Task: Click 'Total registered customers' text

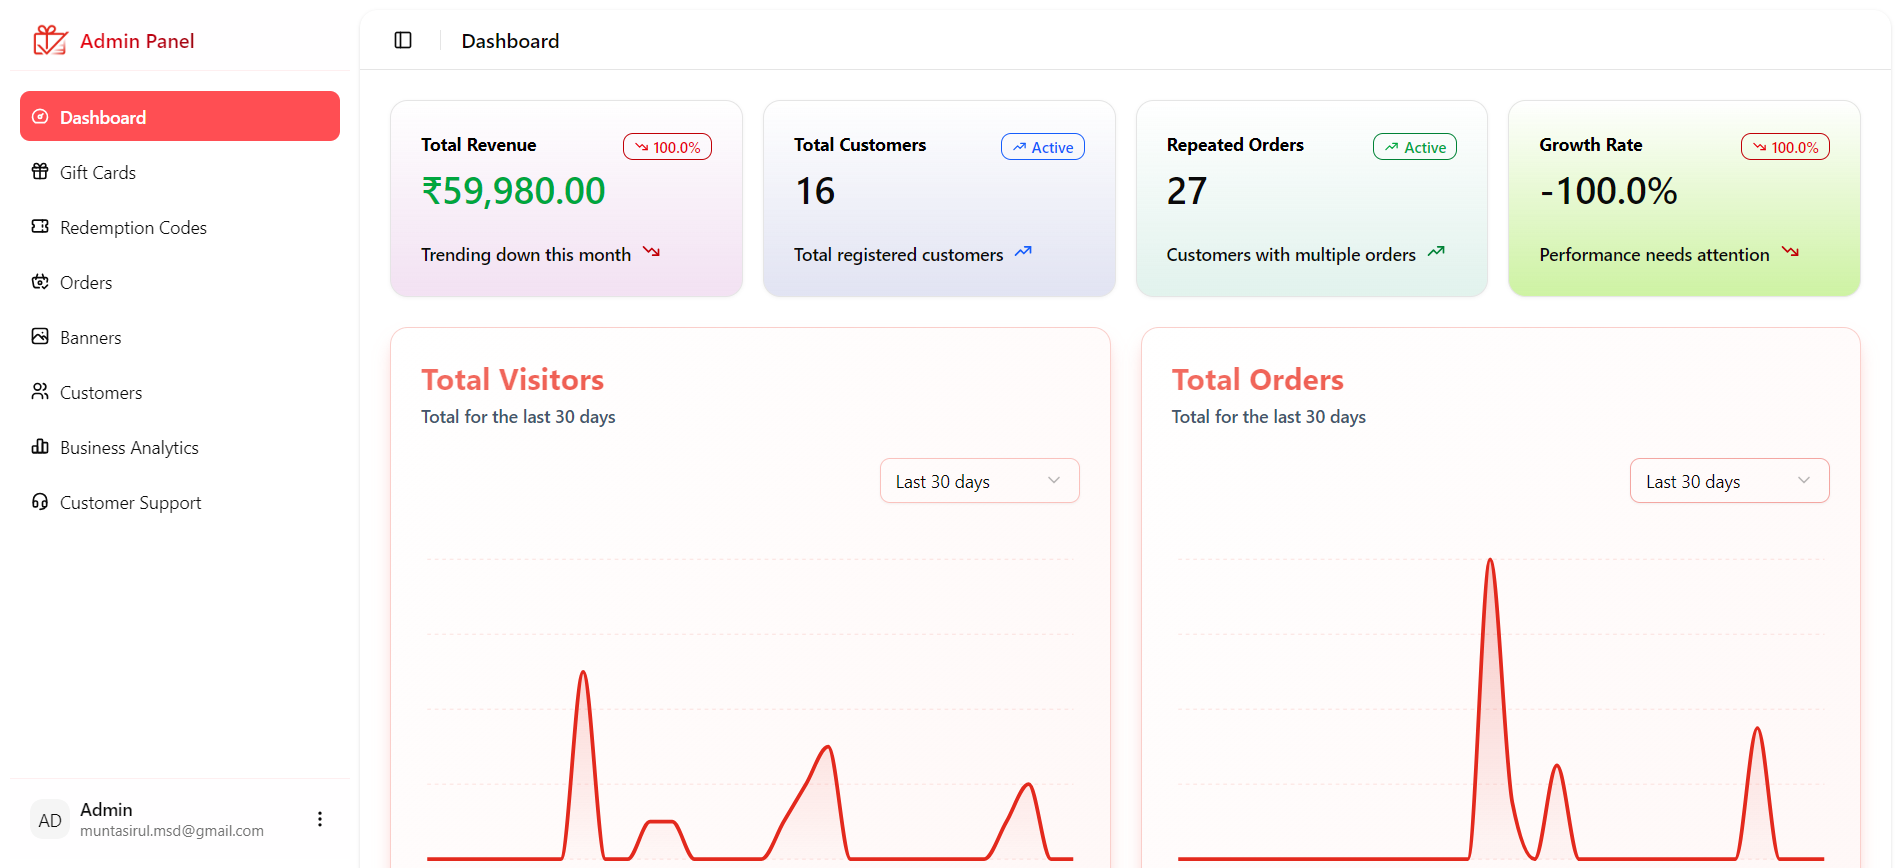Action: pyautogui.click(x=898, y=255)
